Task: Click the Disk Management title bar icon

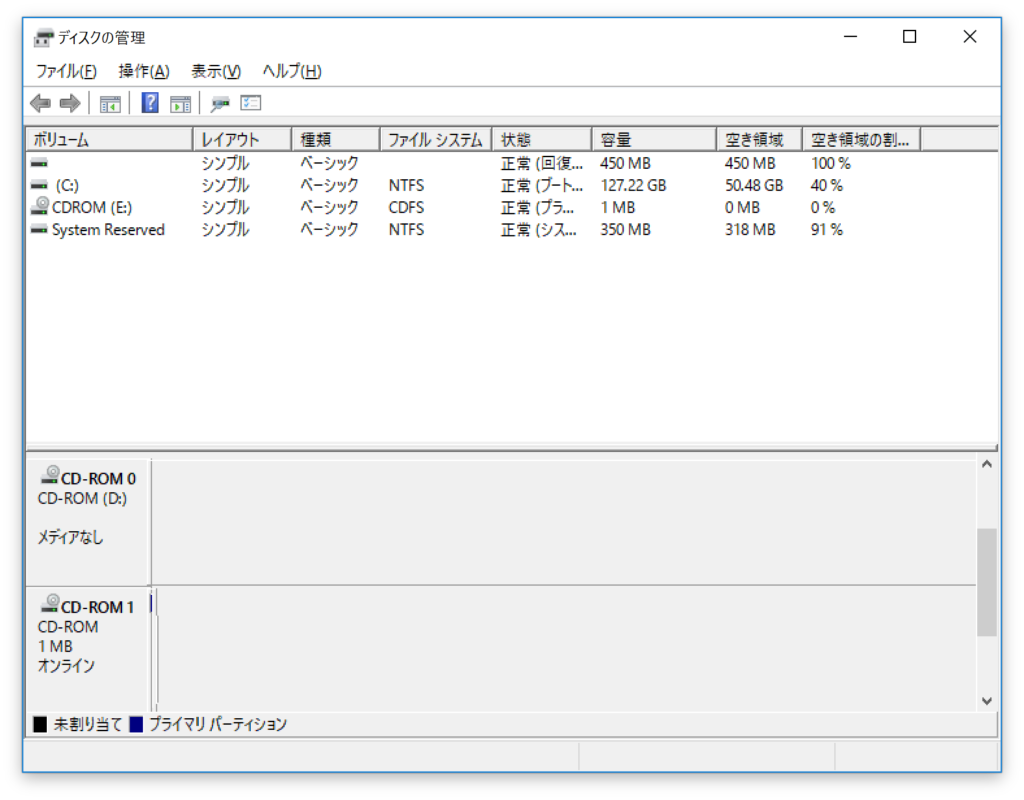Action: pyautogui.click(x=43, y=38)
